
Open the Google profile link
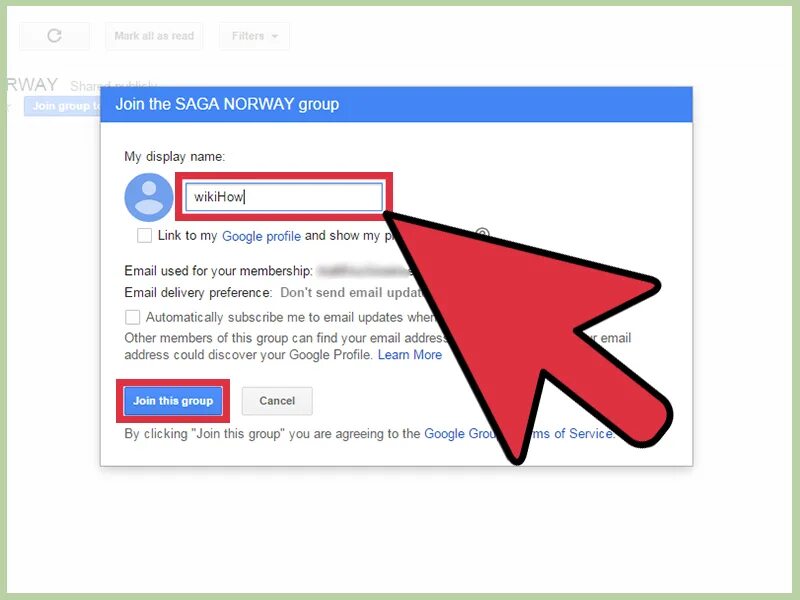click(x=261, y=236)
